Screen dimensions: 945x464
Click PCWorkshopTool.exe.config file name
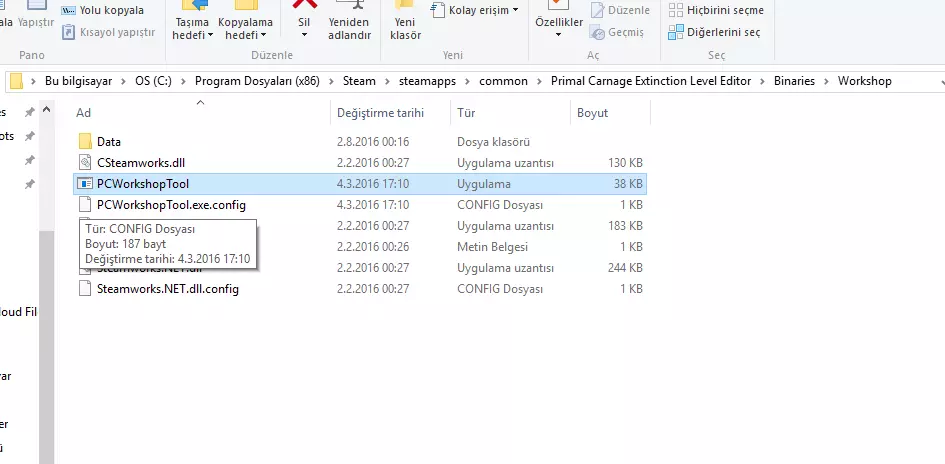point(171,205)
